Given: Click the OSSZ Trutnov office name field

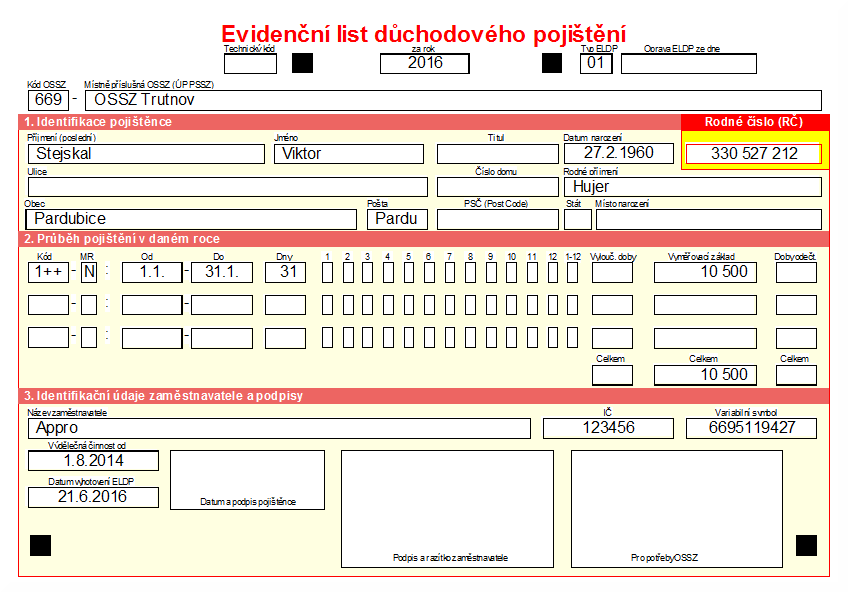Looking at the screenshot, I should click(453, 100).
